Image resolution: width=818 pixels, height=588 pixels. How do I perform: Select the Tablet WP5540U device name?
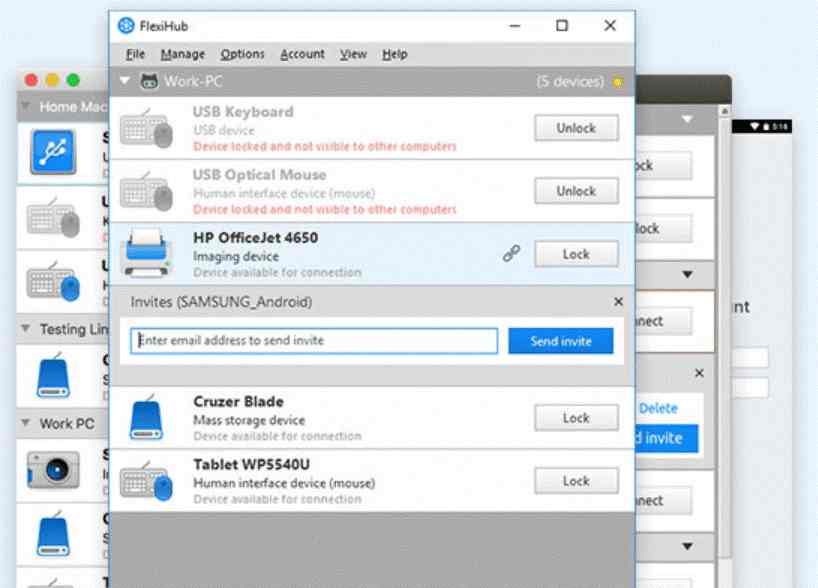251,464
